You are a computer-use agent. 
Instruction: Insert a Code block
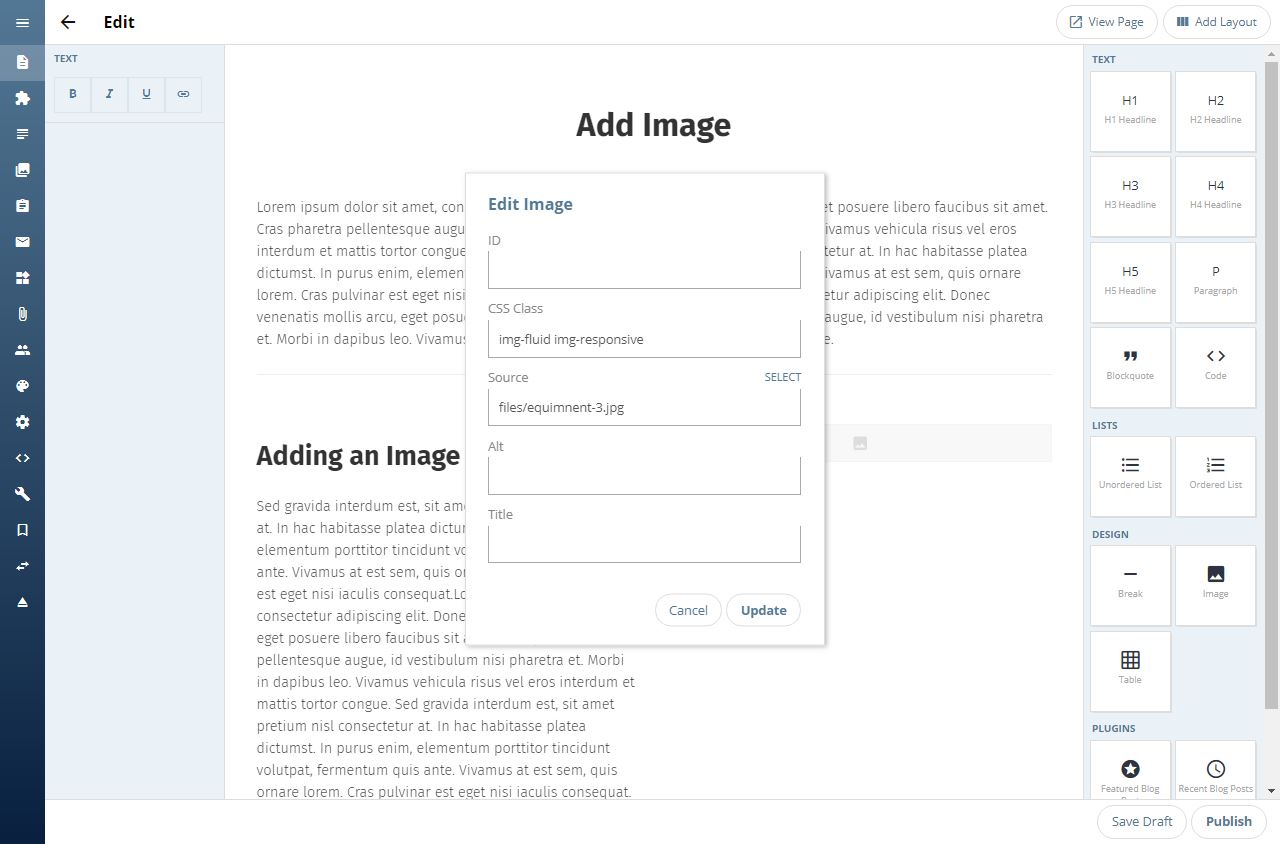pos(1215,367)
